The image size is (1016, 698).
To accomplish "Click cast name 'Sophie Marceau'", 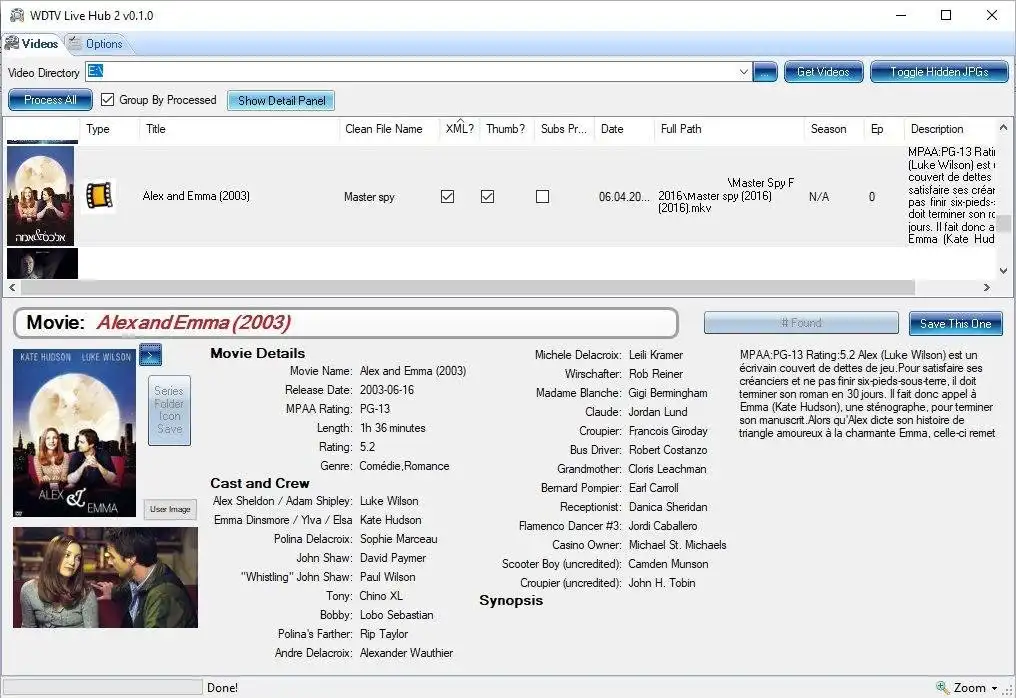I will coord(398,539).
